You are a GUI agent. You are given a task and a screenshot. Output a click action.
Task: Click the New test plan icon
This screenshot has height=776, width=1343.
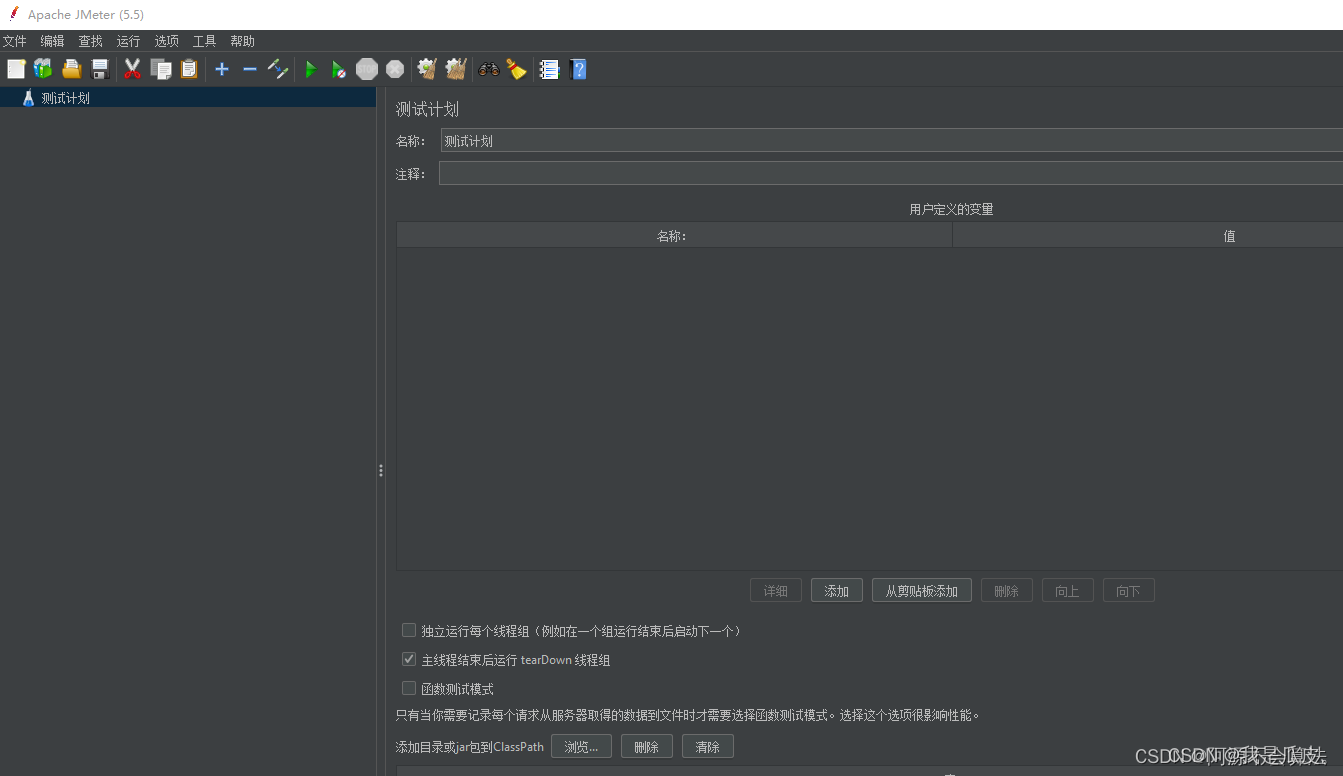tap(16, 69)
